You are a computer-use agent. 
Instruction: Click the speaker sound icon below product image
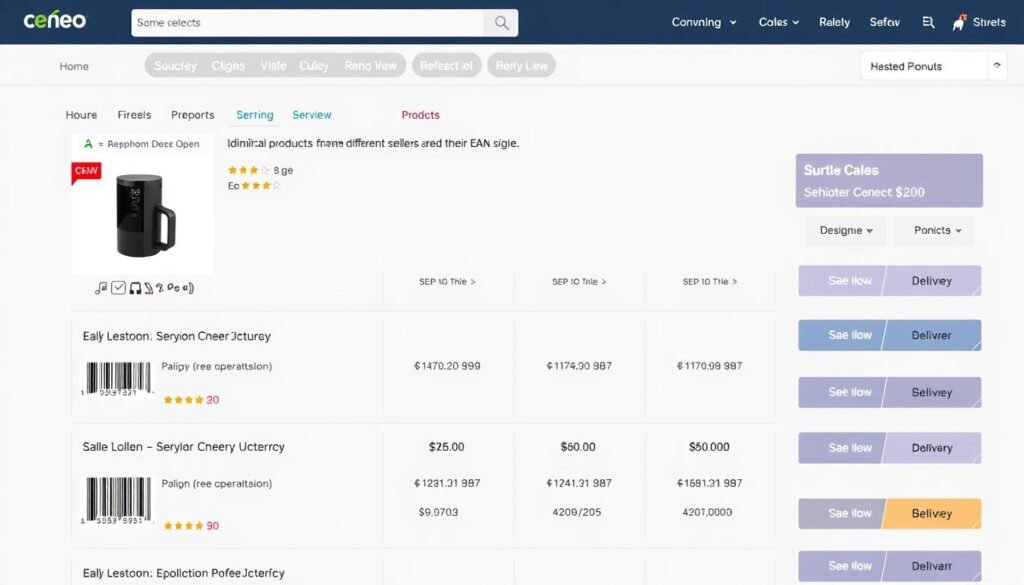pyautogui.click(x=188, y=288)
